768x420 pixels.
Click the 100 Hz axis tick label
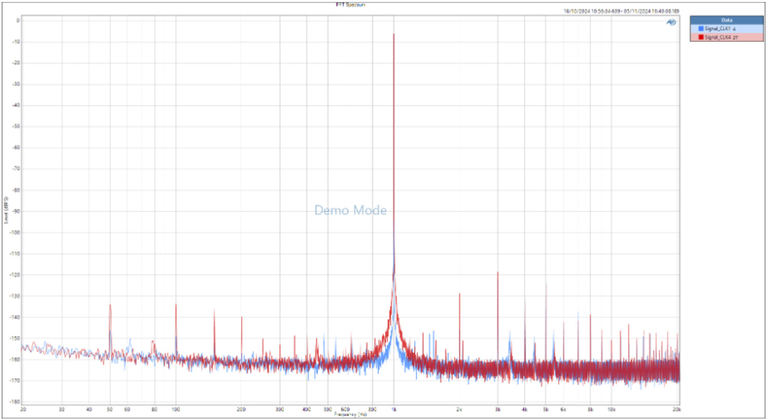175,409
